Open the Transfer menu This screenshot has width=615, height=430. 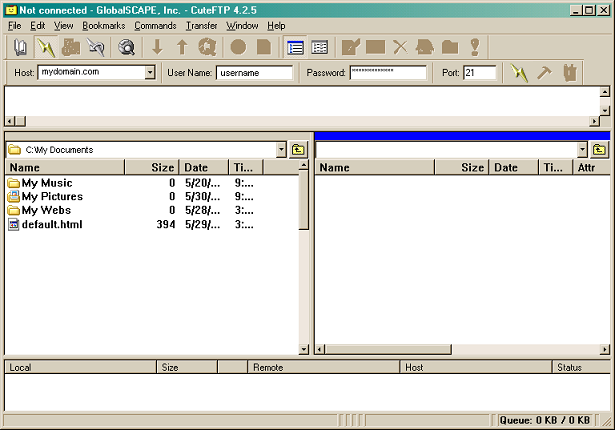pyautogui.click(x=201, y=25)
